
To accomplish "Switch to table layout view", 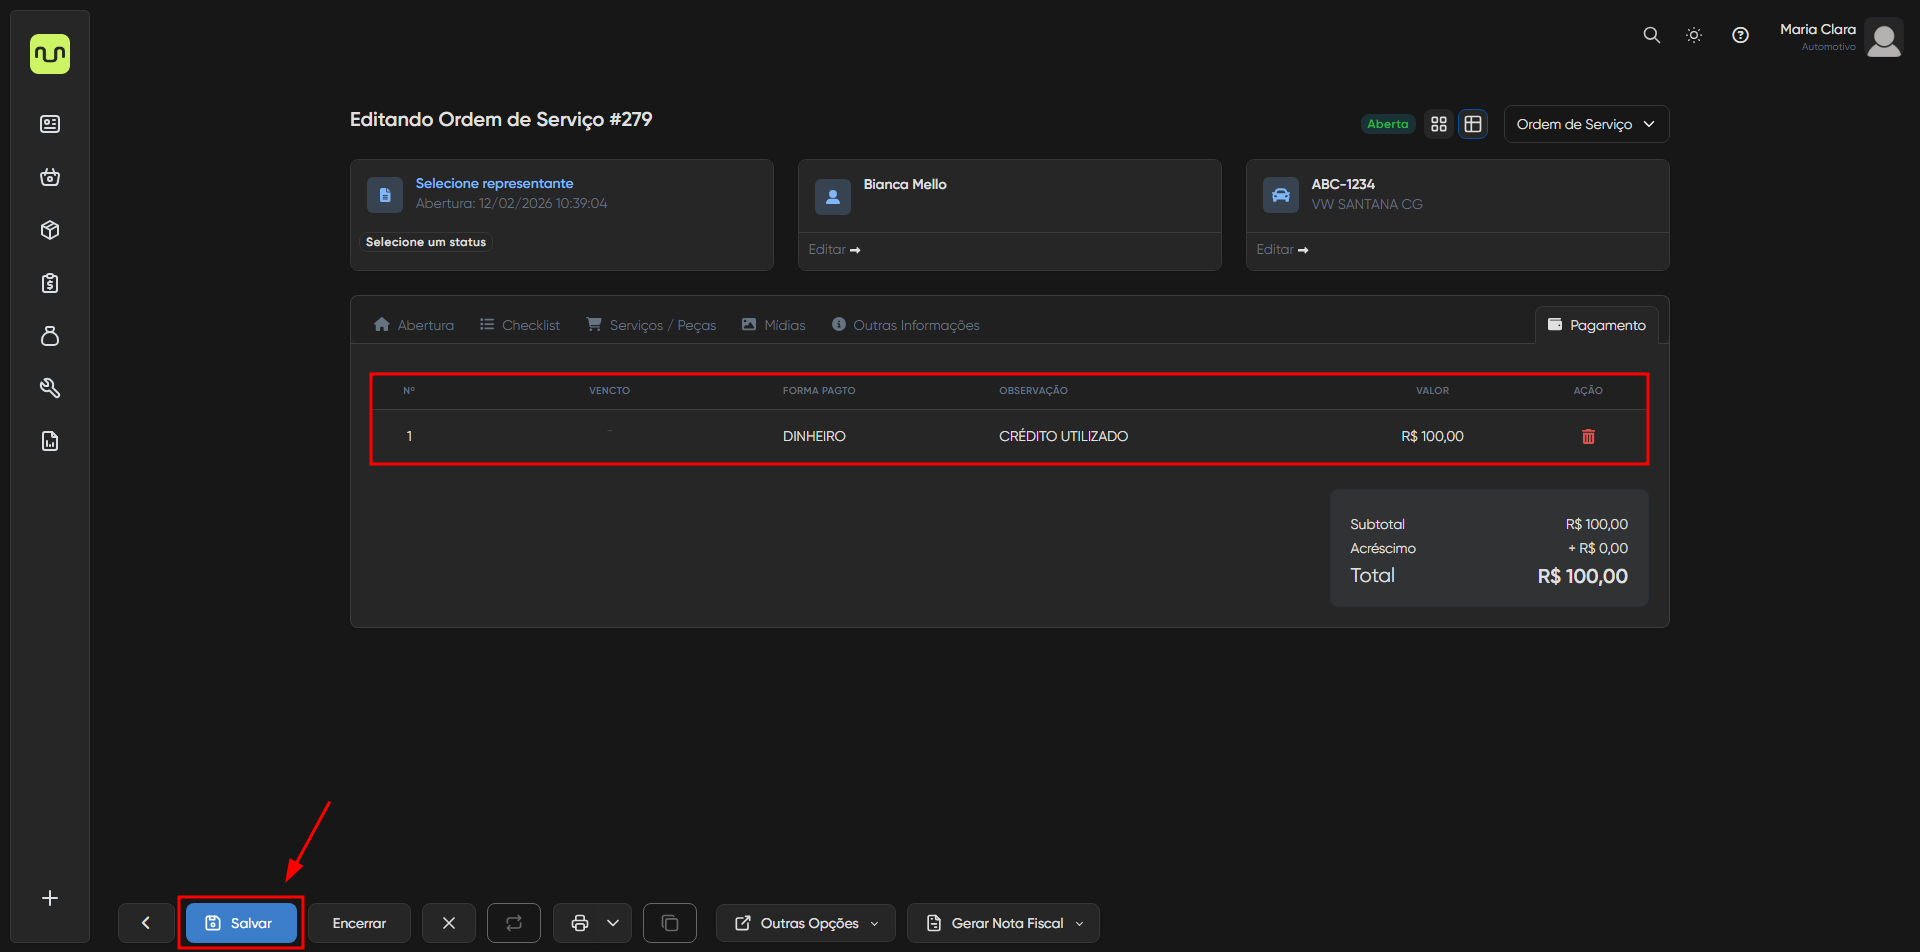I will (1473, 124).
